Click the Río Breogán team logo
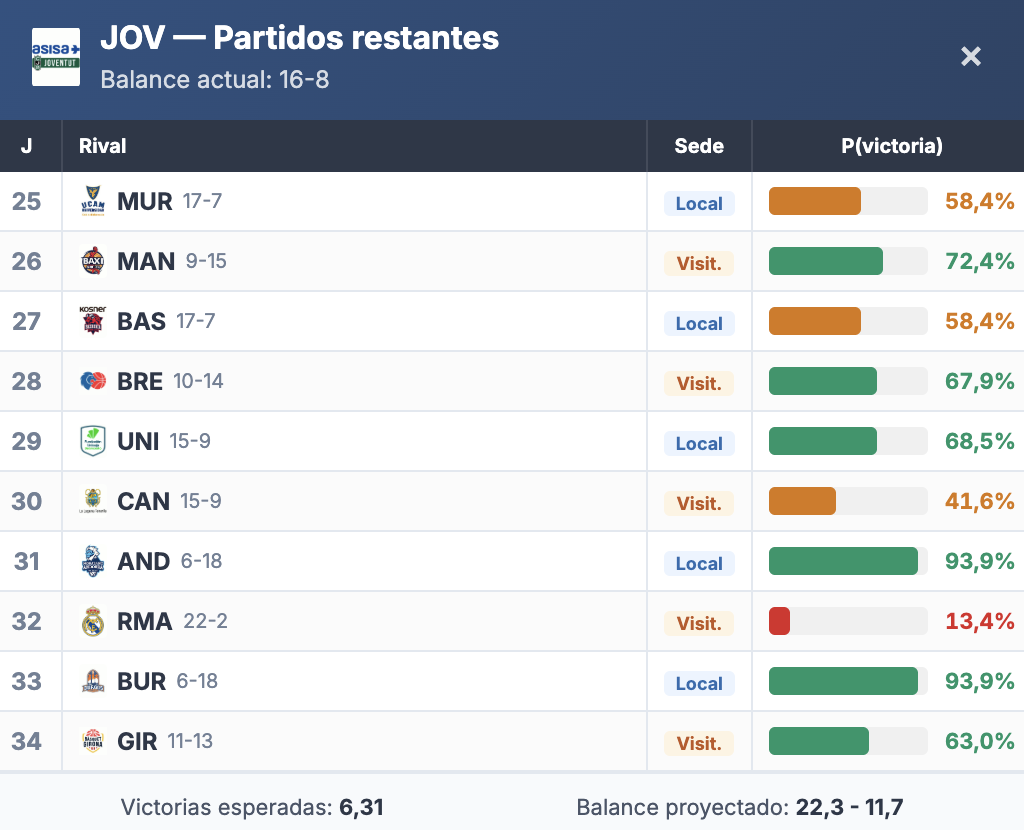 click(x=93, y=381)
